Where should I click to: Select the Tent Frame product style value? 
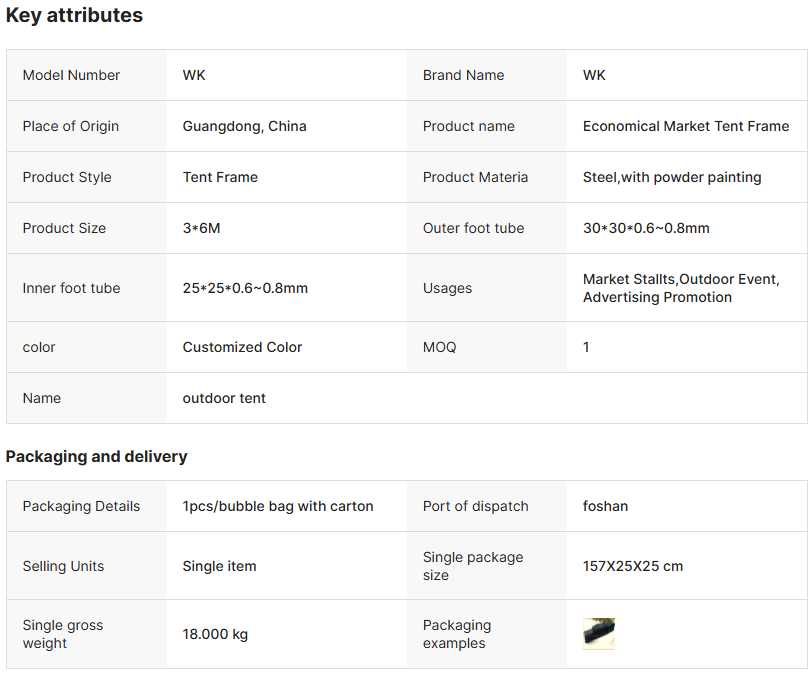click(x=220, y=177)
